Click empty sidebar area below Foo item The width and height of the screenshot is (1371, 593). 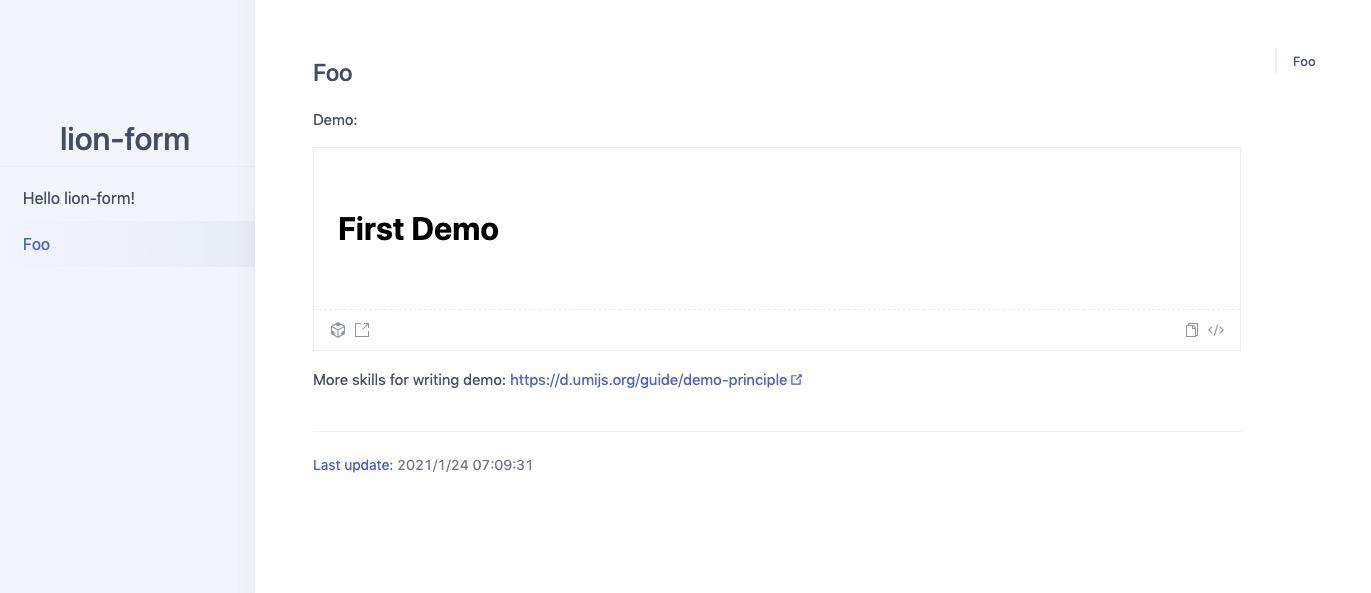(x=127, y=430)
